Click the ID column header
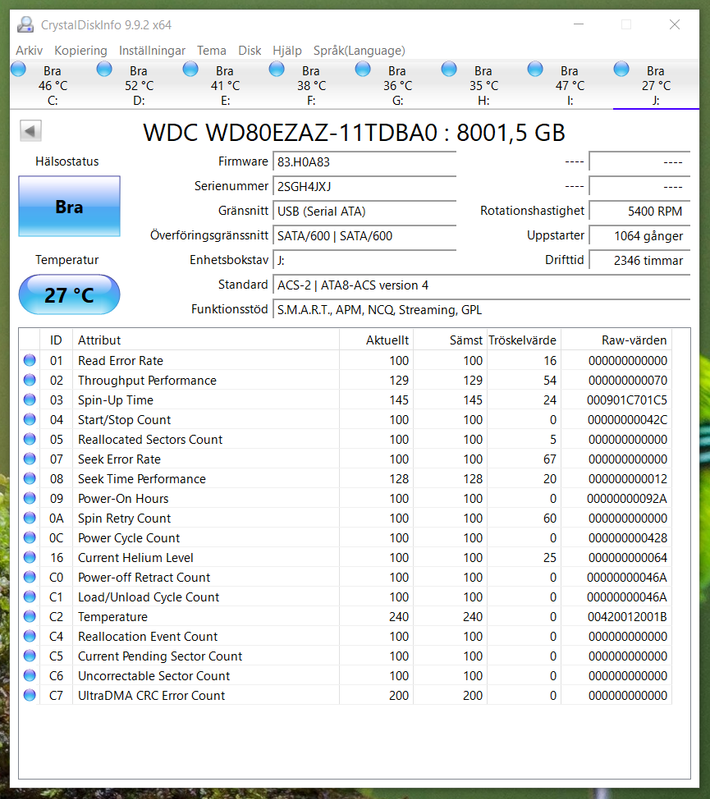This screenshot has height=799, width=710. tap(56, 340)
